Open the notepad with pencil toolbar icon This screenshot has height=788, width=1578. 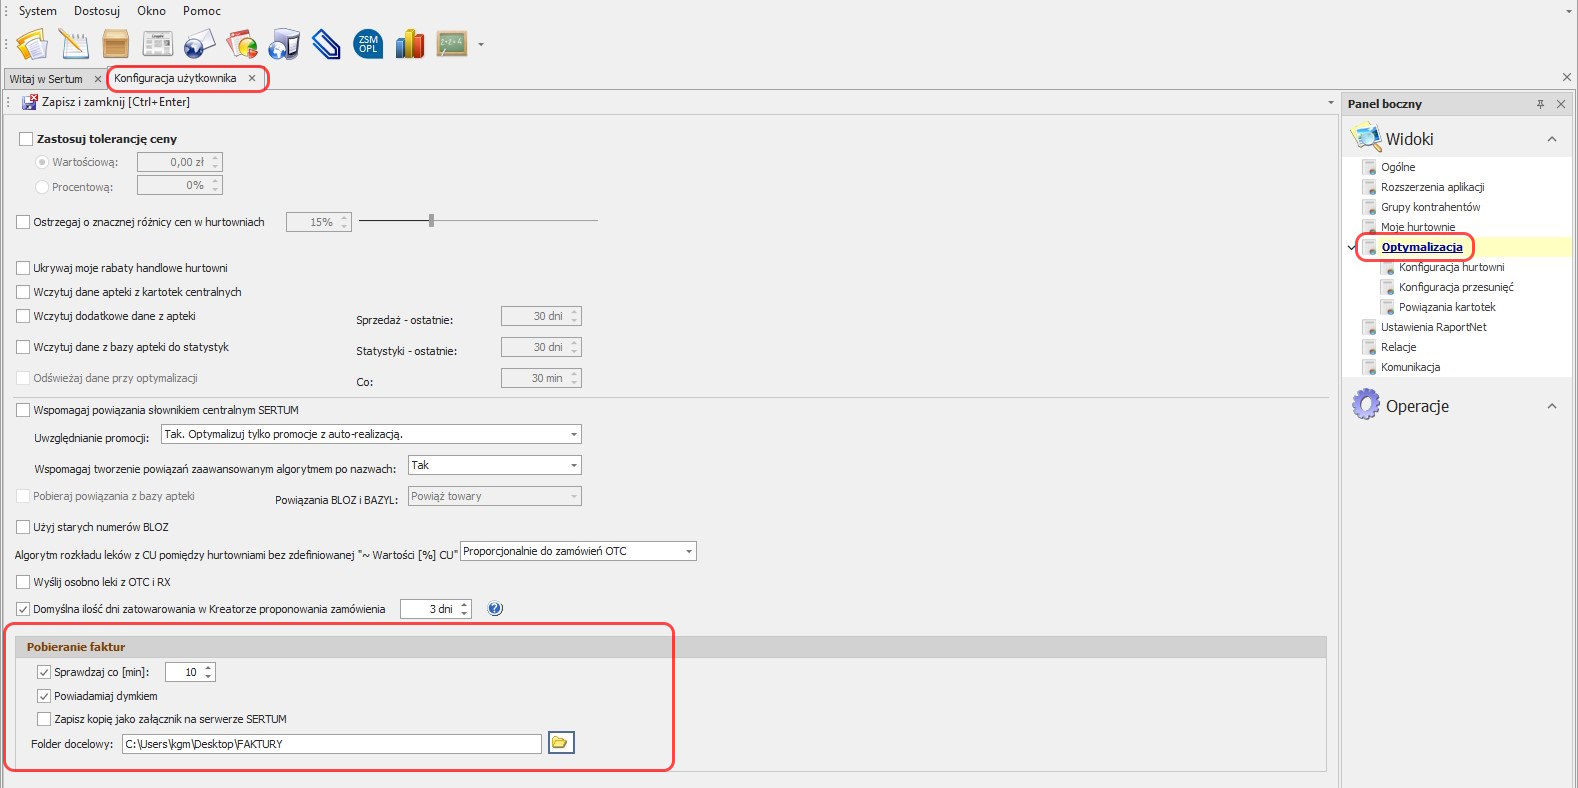click(x=74, y=44)
